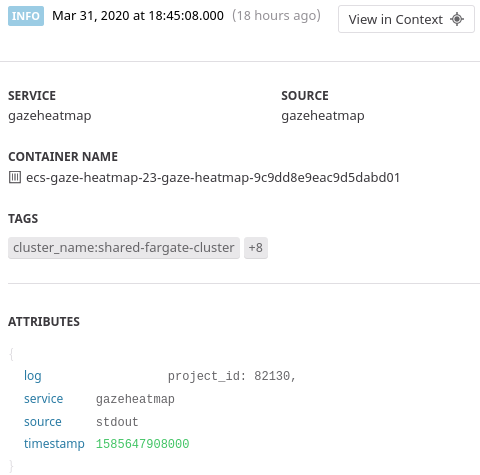Collapse the attributes JSON opening brace
Image resolution: width=480 pixels, height=475 pixels.
11,354
